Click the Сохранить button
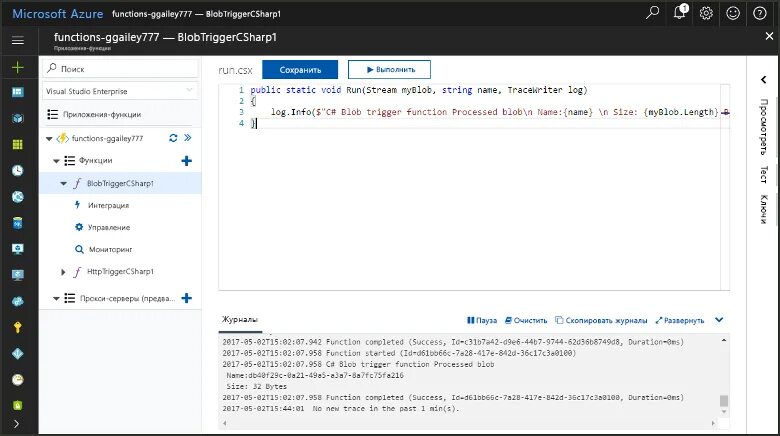 click(300, 70)
